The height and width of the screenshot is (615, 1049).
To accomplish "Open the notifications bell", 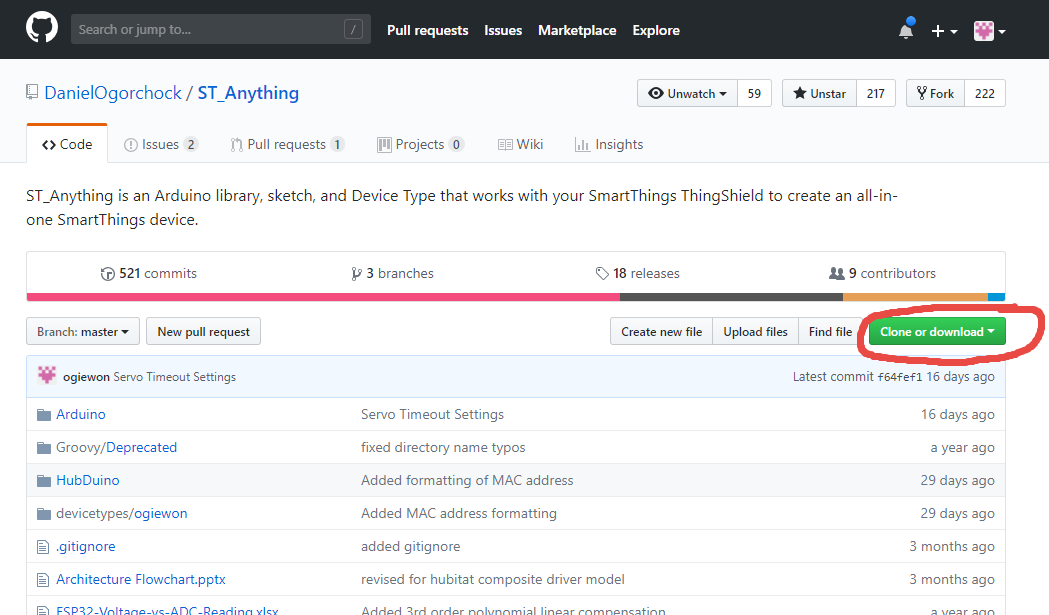I will pos(906,30).
